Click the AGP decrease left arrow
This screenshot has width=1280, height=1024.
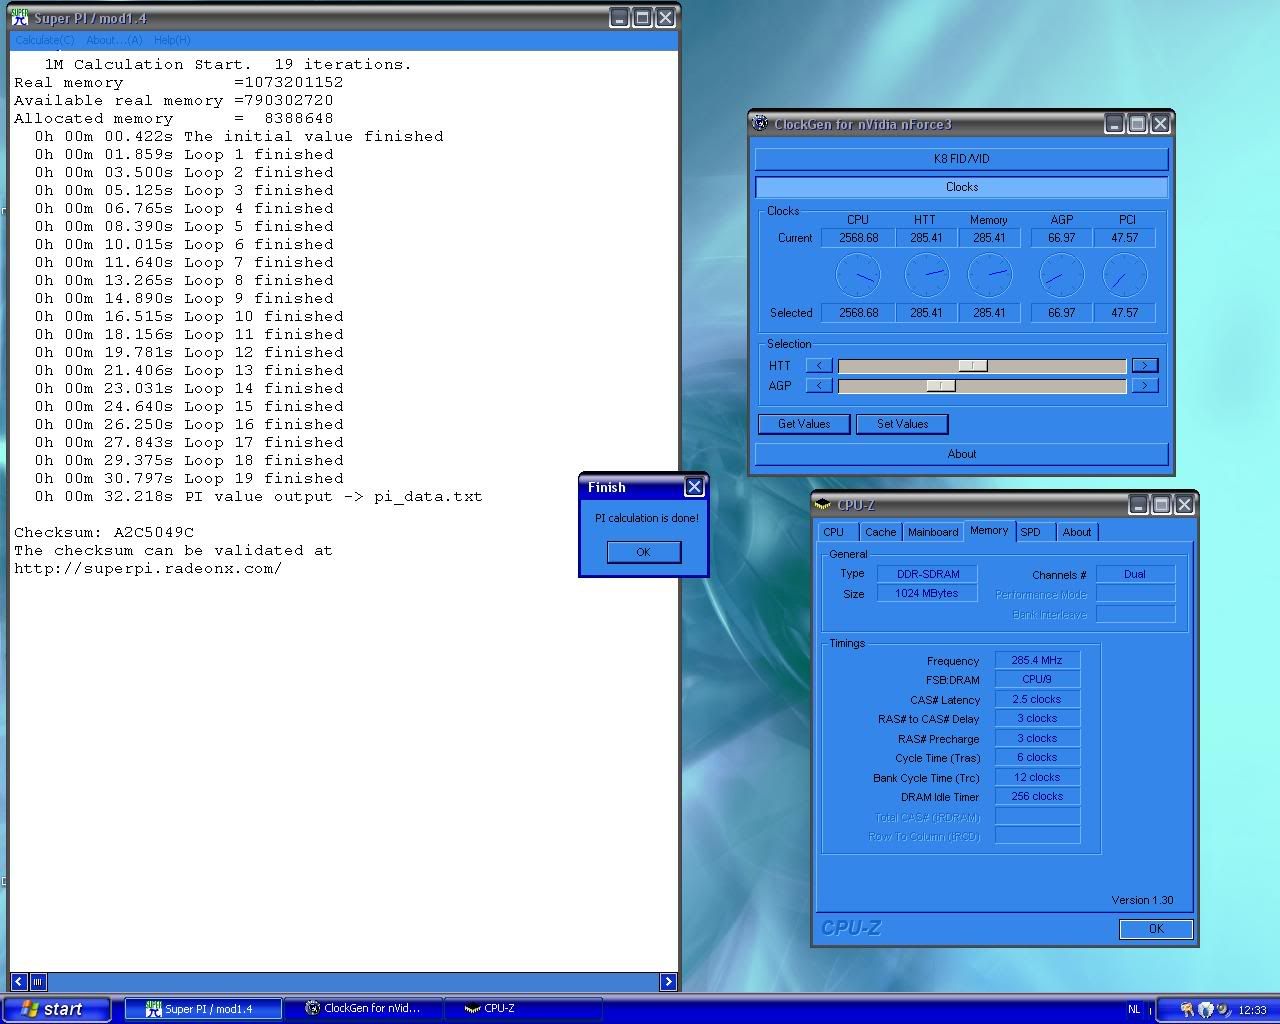pyautogui.click(x=819, y=386)
